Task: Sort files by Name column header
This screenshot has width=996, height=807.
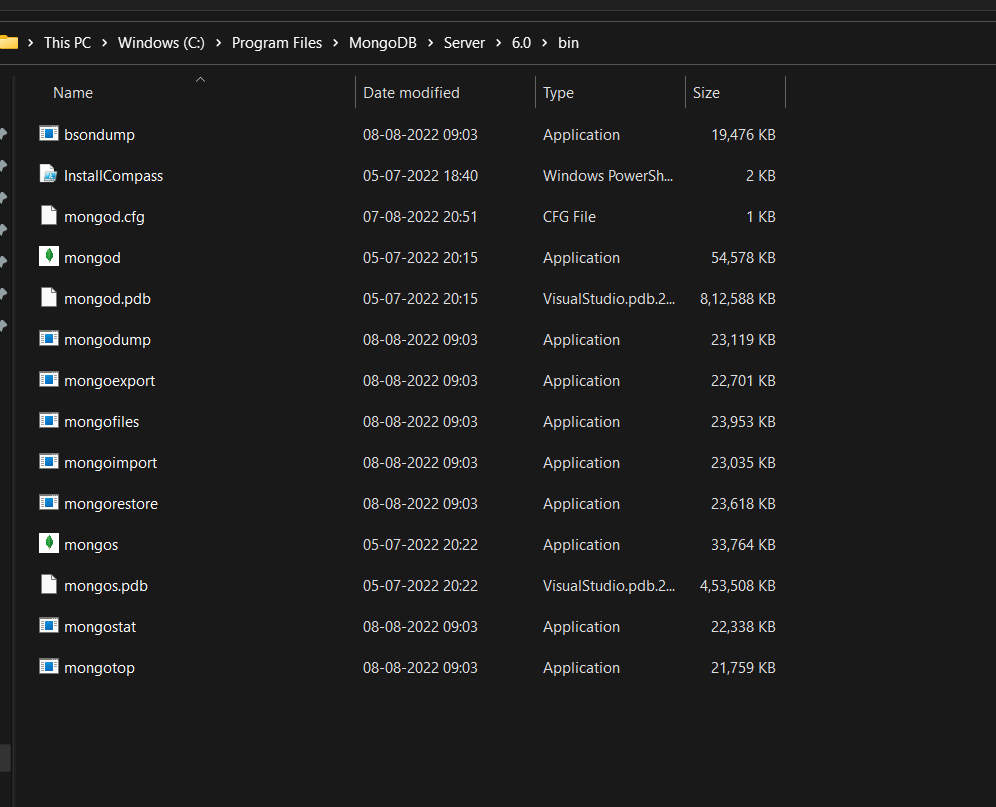Action: point(73,93)
